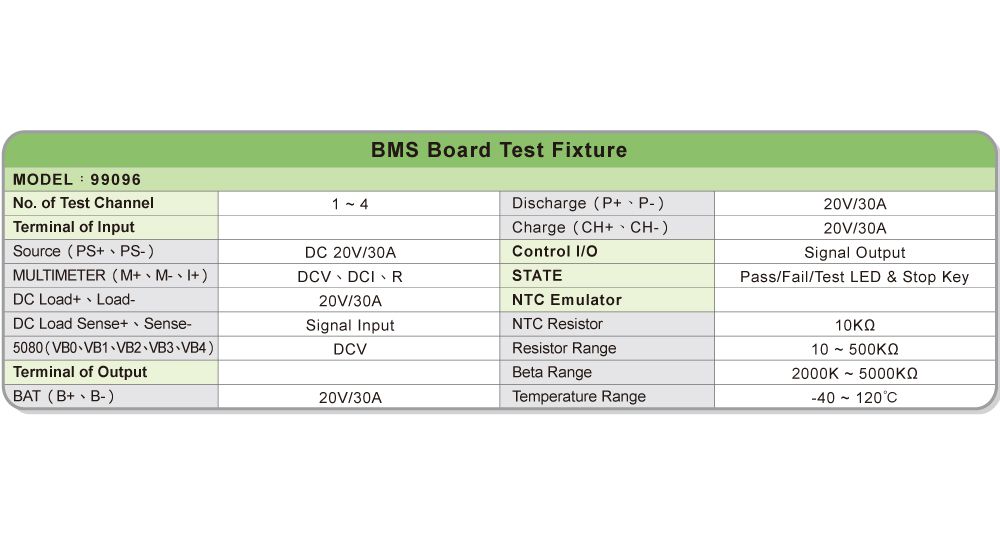Select the BAT (B+, B-) label
Image resolution: width=1000 pixels, height=551 pixels.
(64, 396)
